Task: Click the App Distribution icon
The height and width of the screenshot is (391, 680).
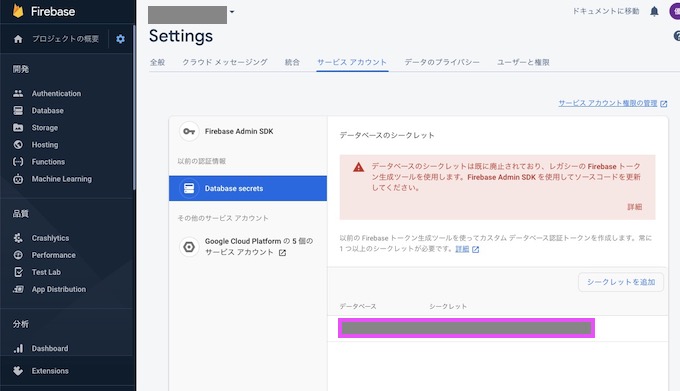Action: [18, 289]
